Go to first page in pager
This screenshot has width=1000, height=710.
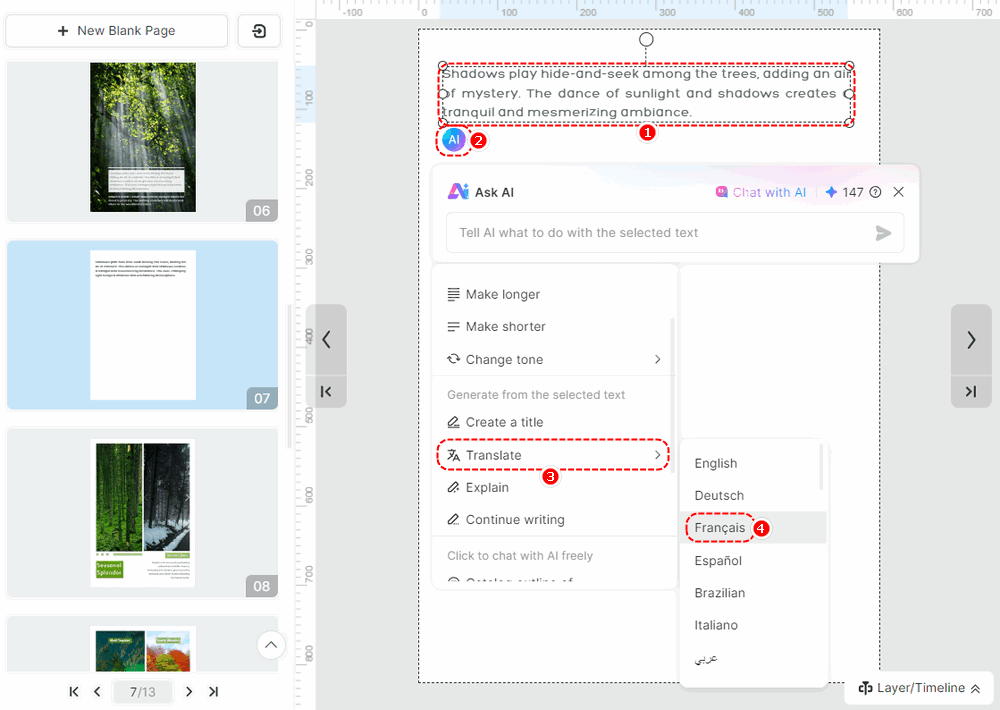tap(74, 692)
